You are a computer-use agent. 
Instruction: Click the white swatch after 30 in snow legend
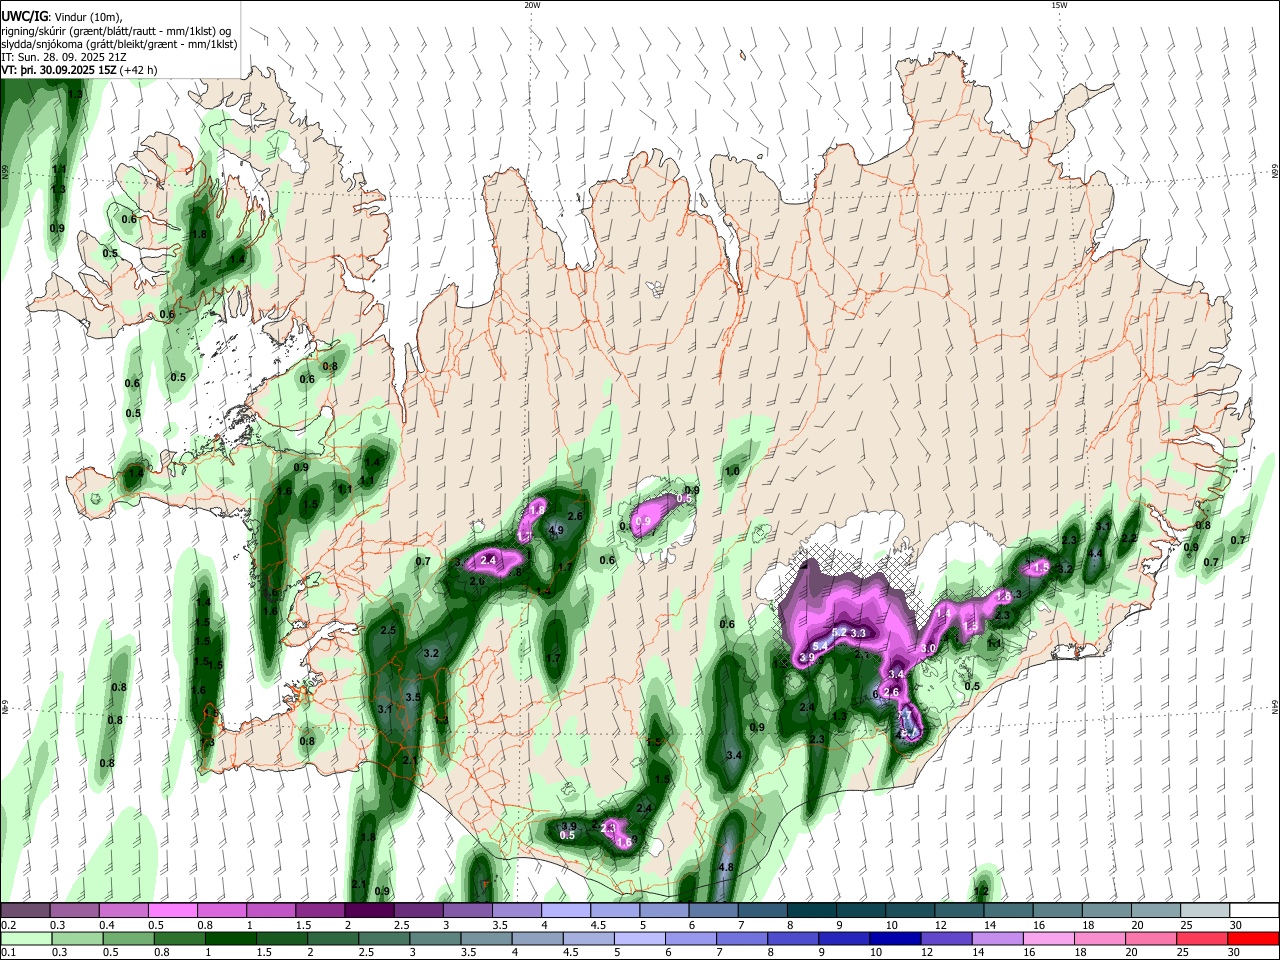pyautogui.click(x=1254, y=910)
